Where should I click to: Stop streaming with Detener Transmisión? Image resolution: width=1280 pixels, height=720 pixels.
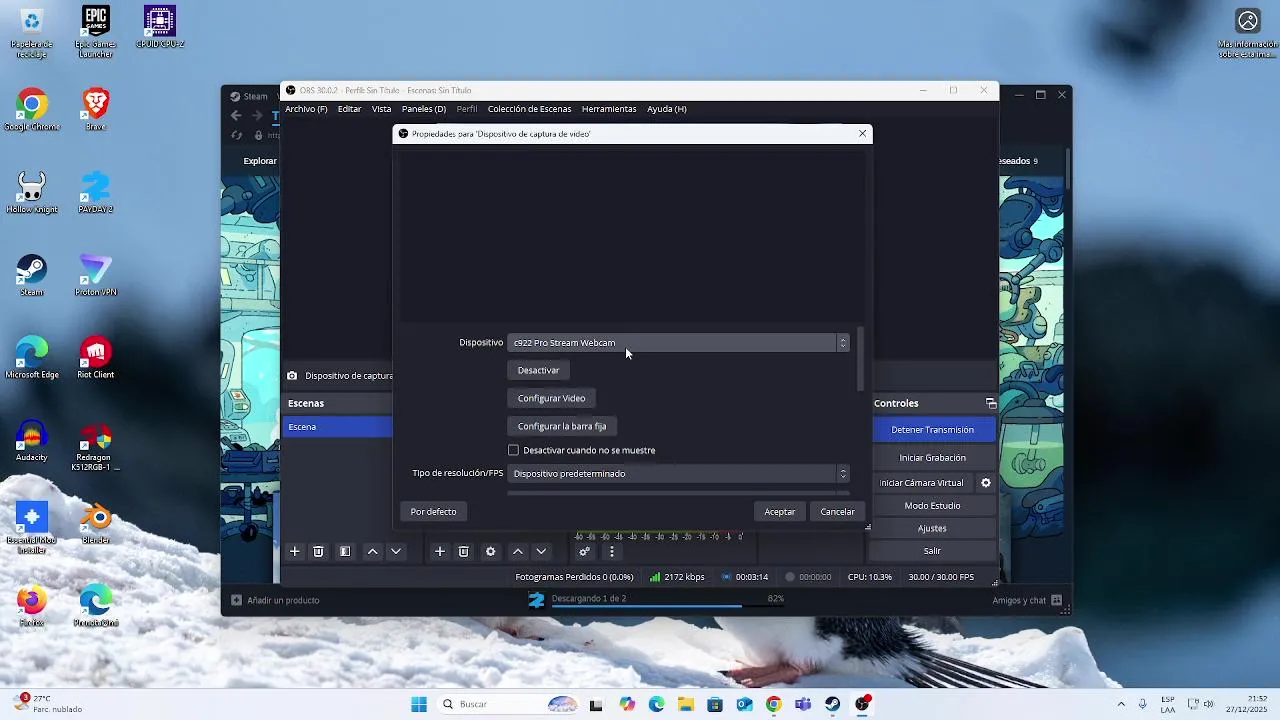click(932, 430)
